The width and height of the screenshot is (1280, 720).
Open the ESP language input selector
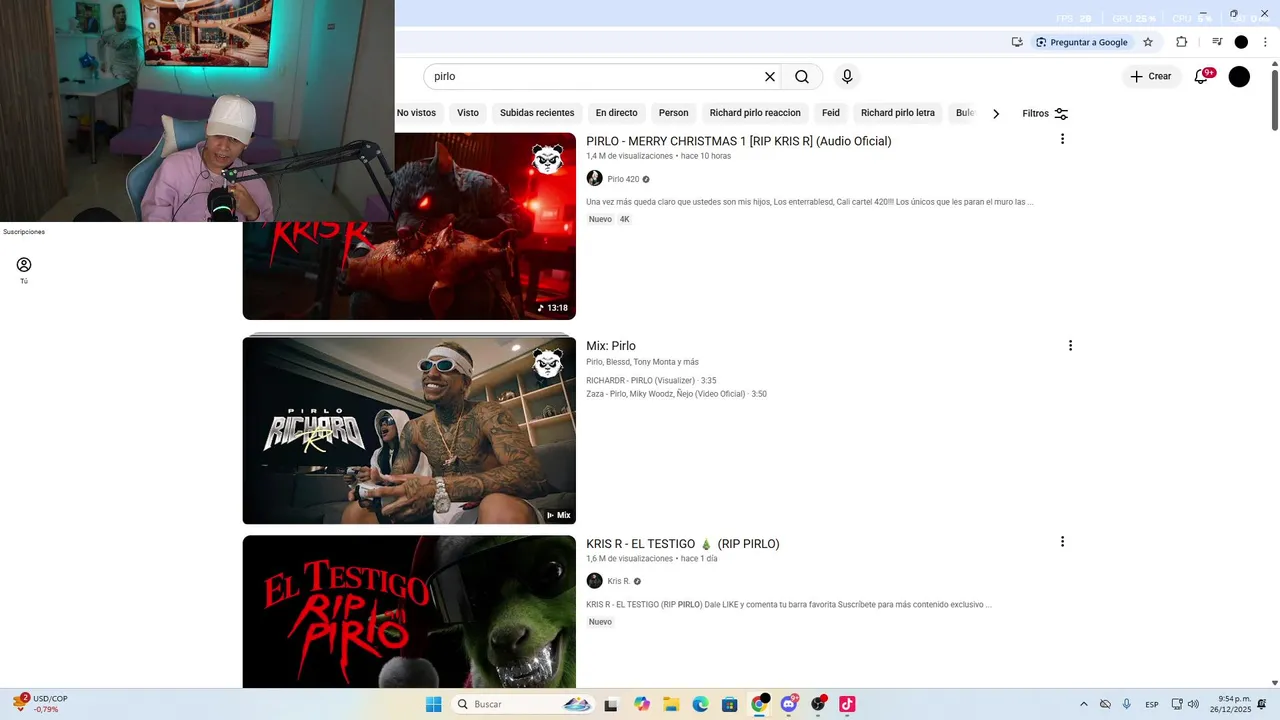pyautogui.click(x=1152, y=704)
